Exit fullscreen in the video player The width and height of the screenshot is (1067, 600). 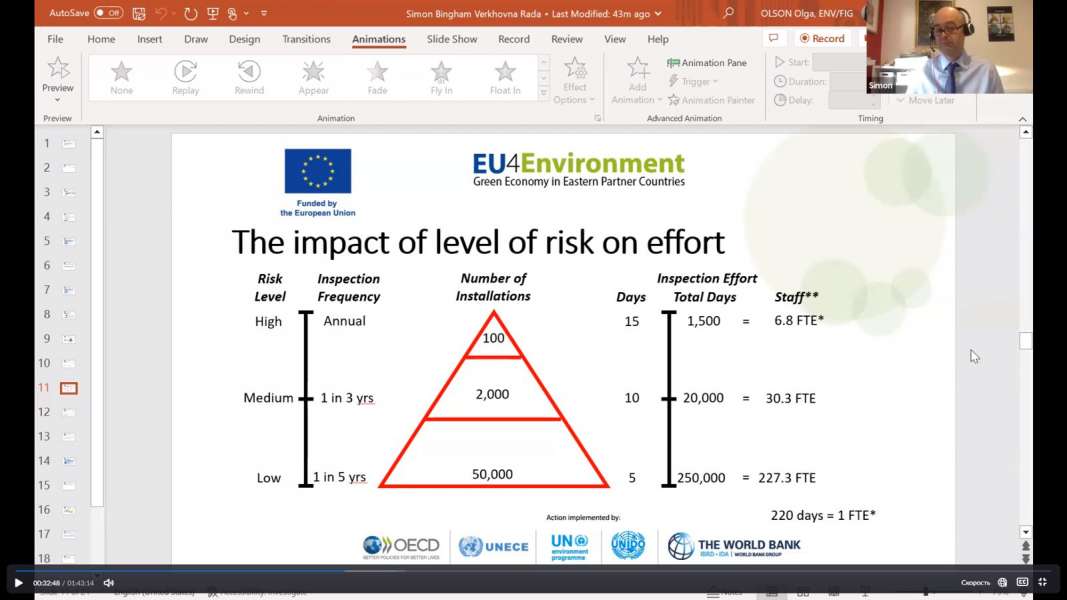click(1042, 582)
